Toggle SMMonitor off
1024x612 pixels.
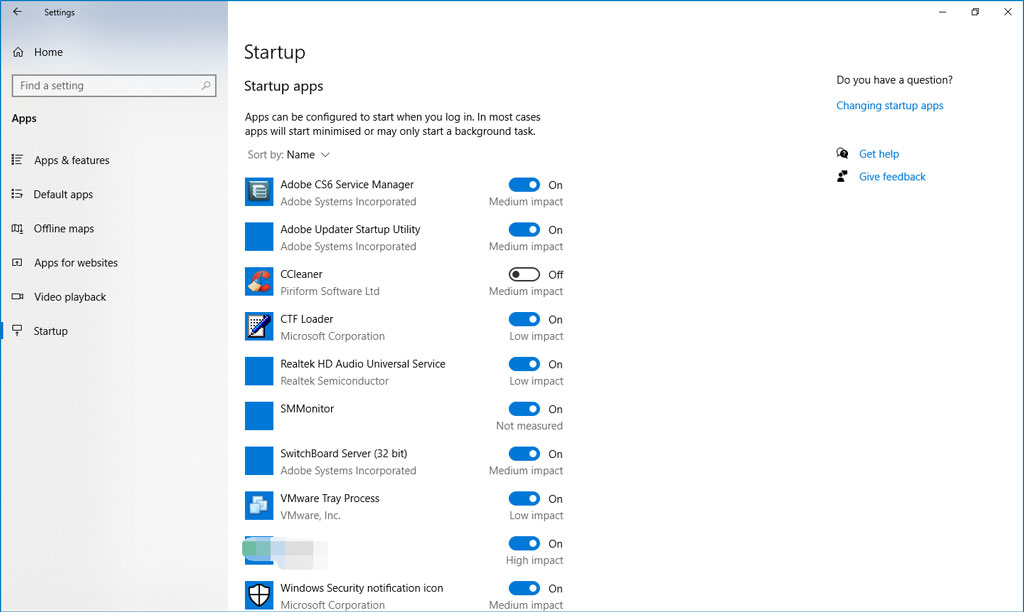(x=524, y=408)
